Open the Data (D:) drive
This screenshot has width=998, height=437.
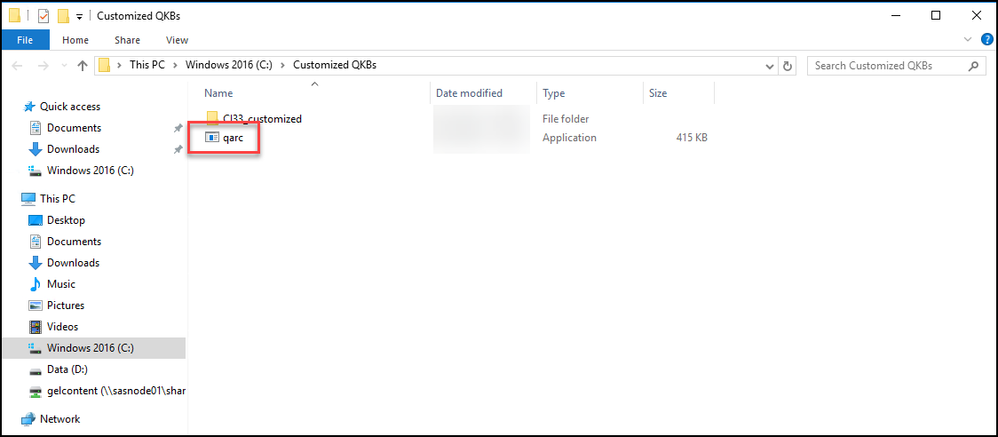[68, 370]
